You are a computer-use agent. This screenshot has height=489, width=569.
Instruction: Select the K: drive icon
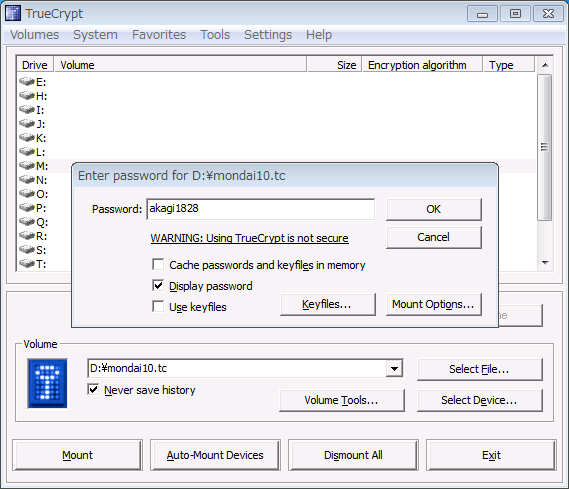click(x=27, y=137)
